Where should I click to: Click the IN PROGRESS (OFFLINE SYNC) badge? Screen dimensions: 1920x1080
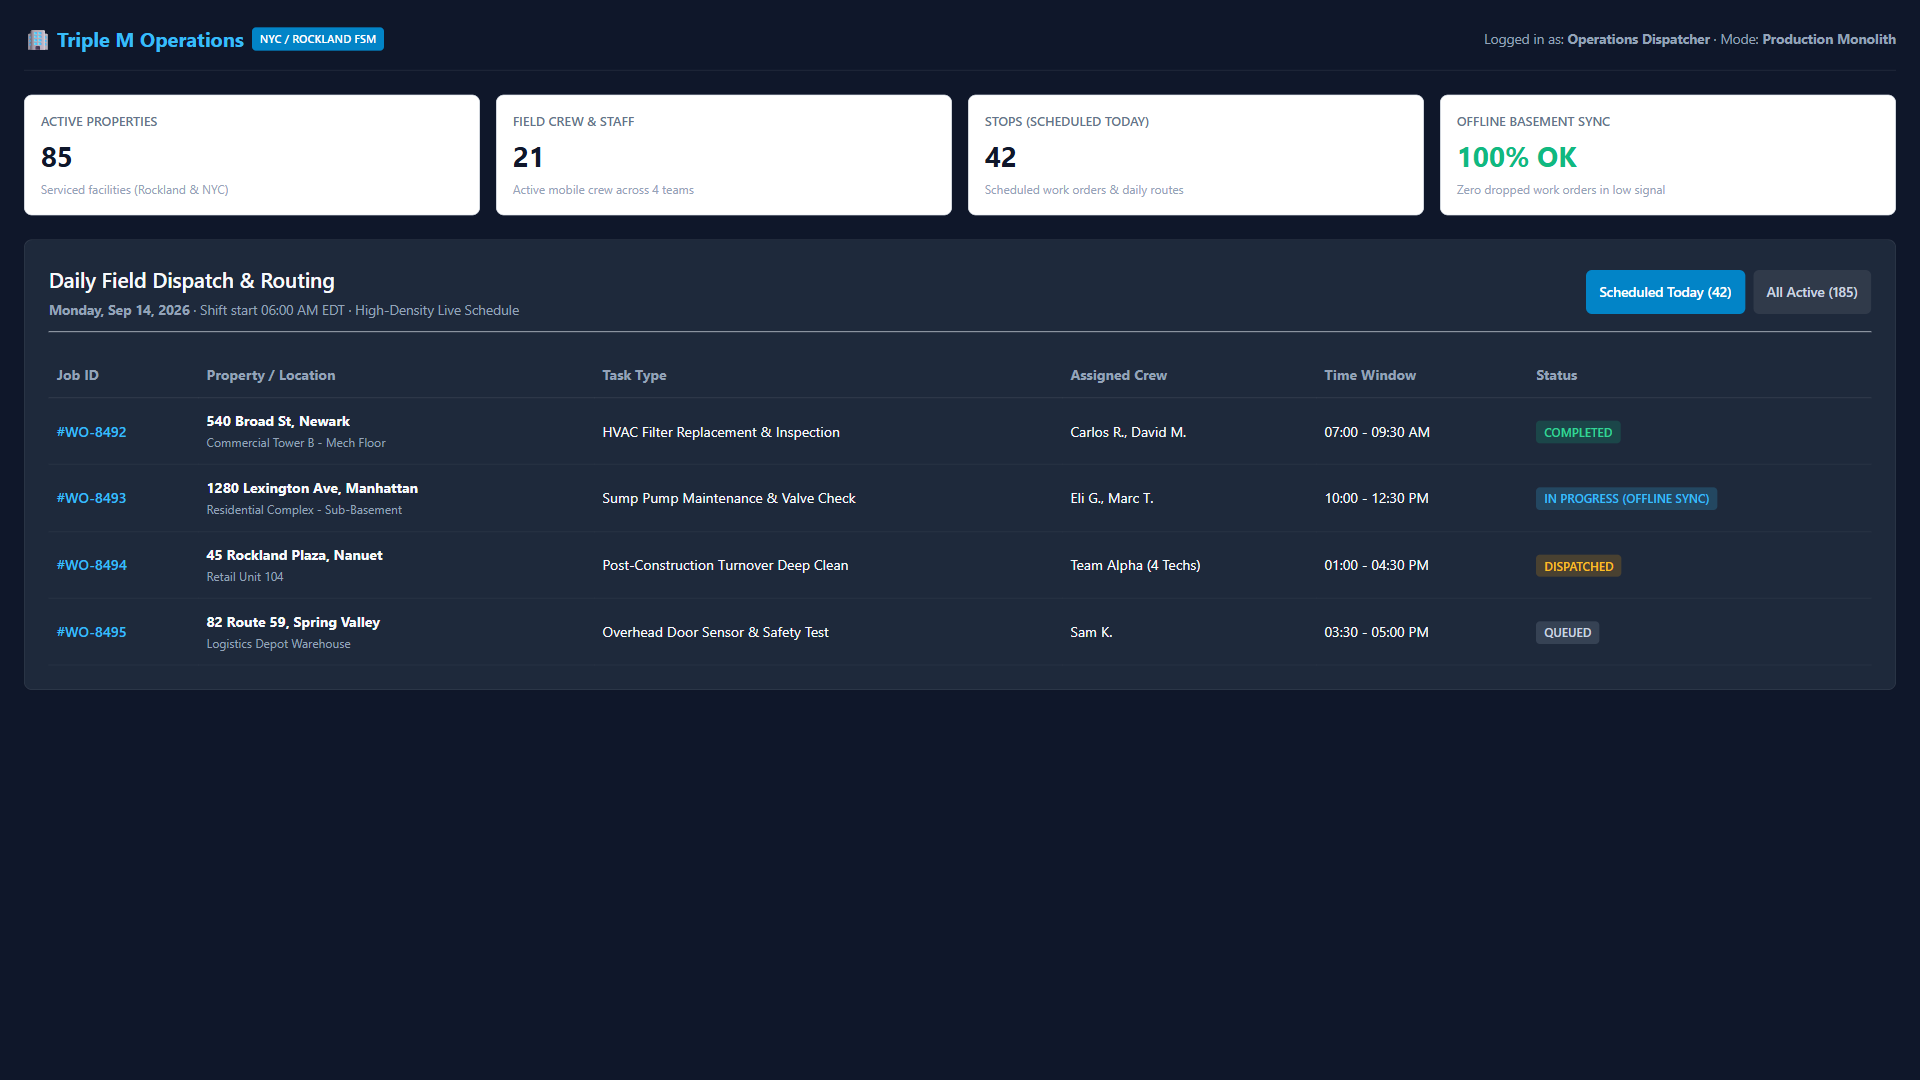coord(1626,498)
